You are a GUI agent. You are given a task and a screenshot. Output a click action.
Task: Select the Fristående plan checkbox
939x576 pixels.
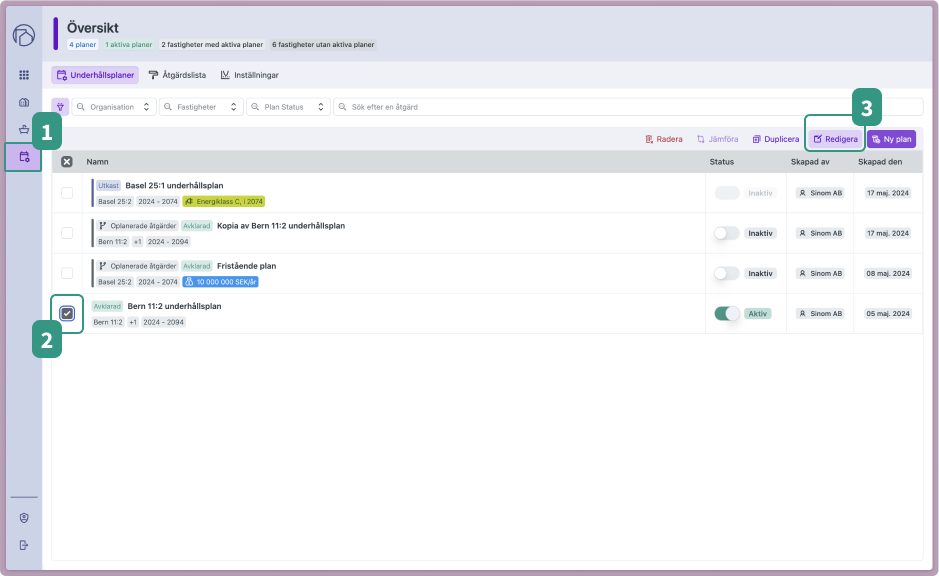click(x=67, y=273)
